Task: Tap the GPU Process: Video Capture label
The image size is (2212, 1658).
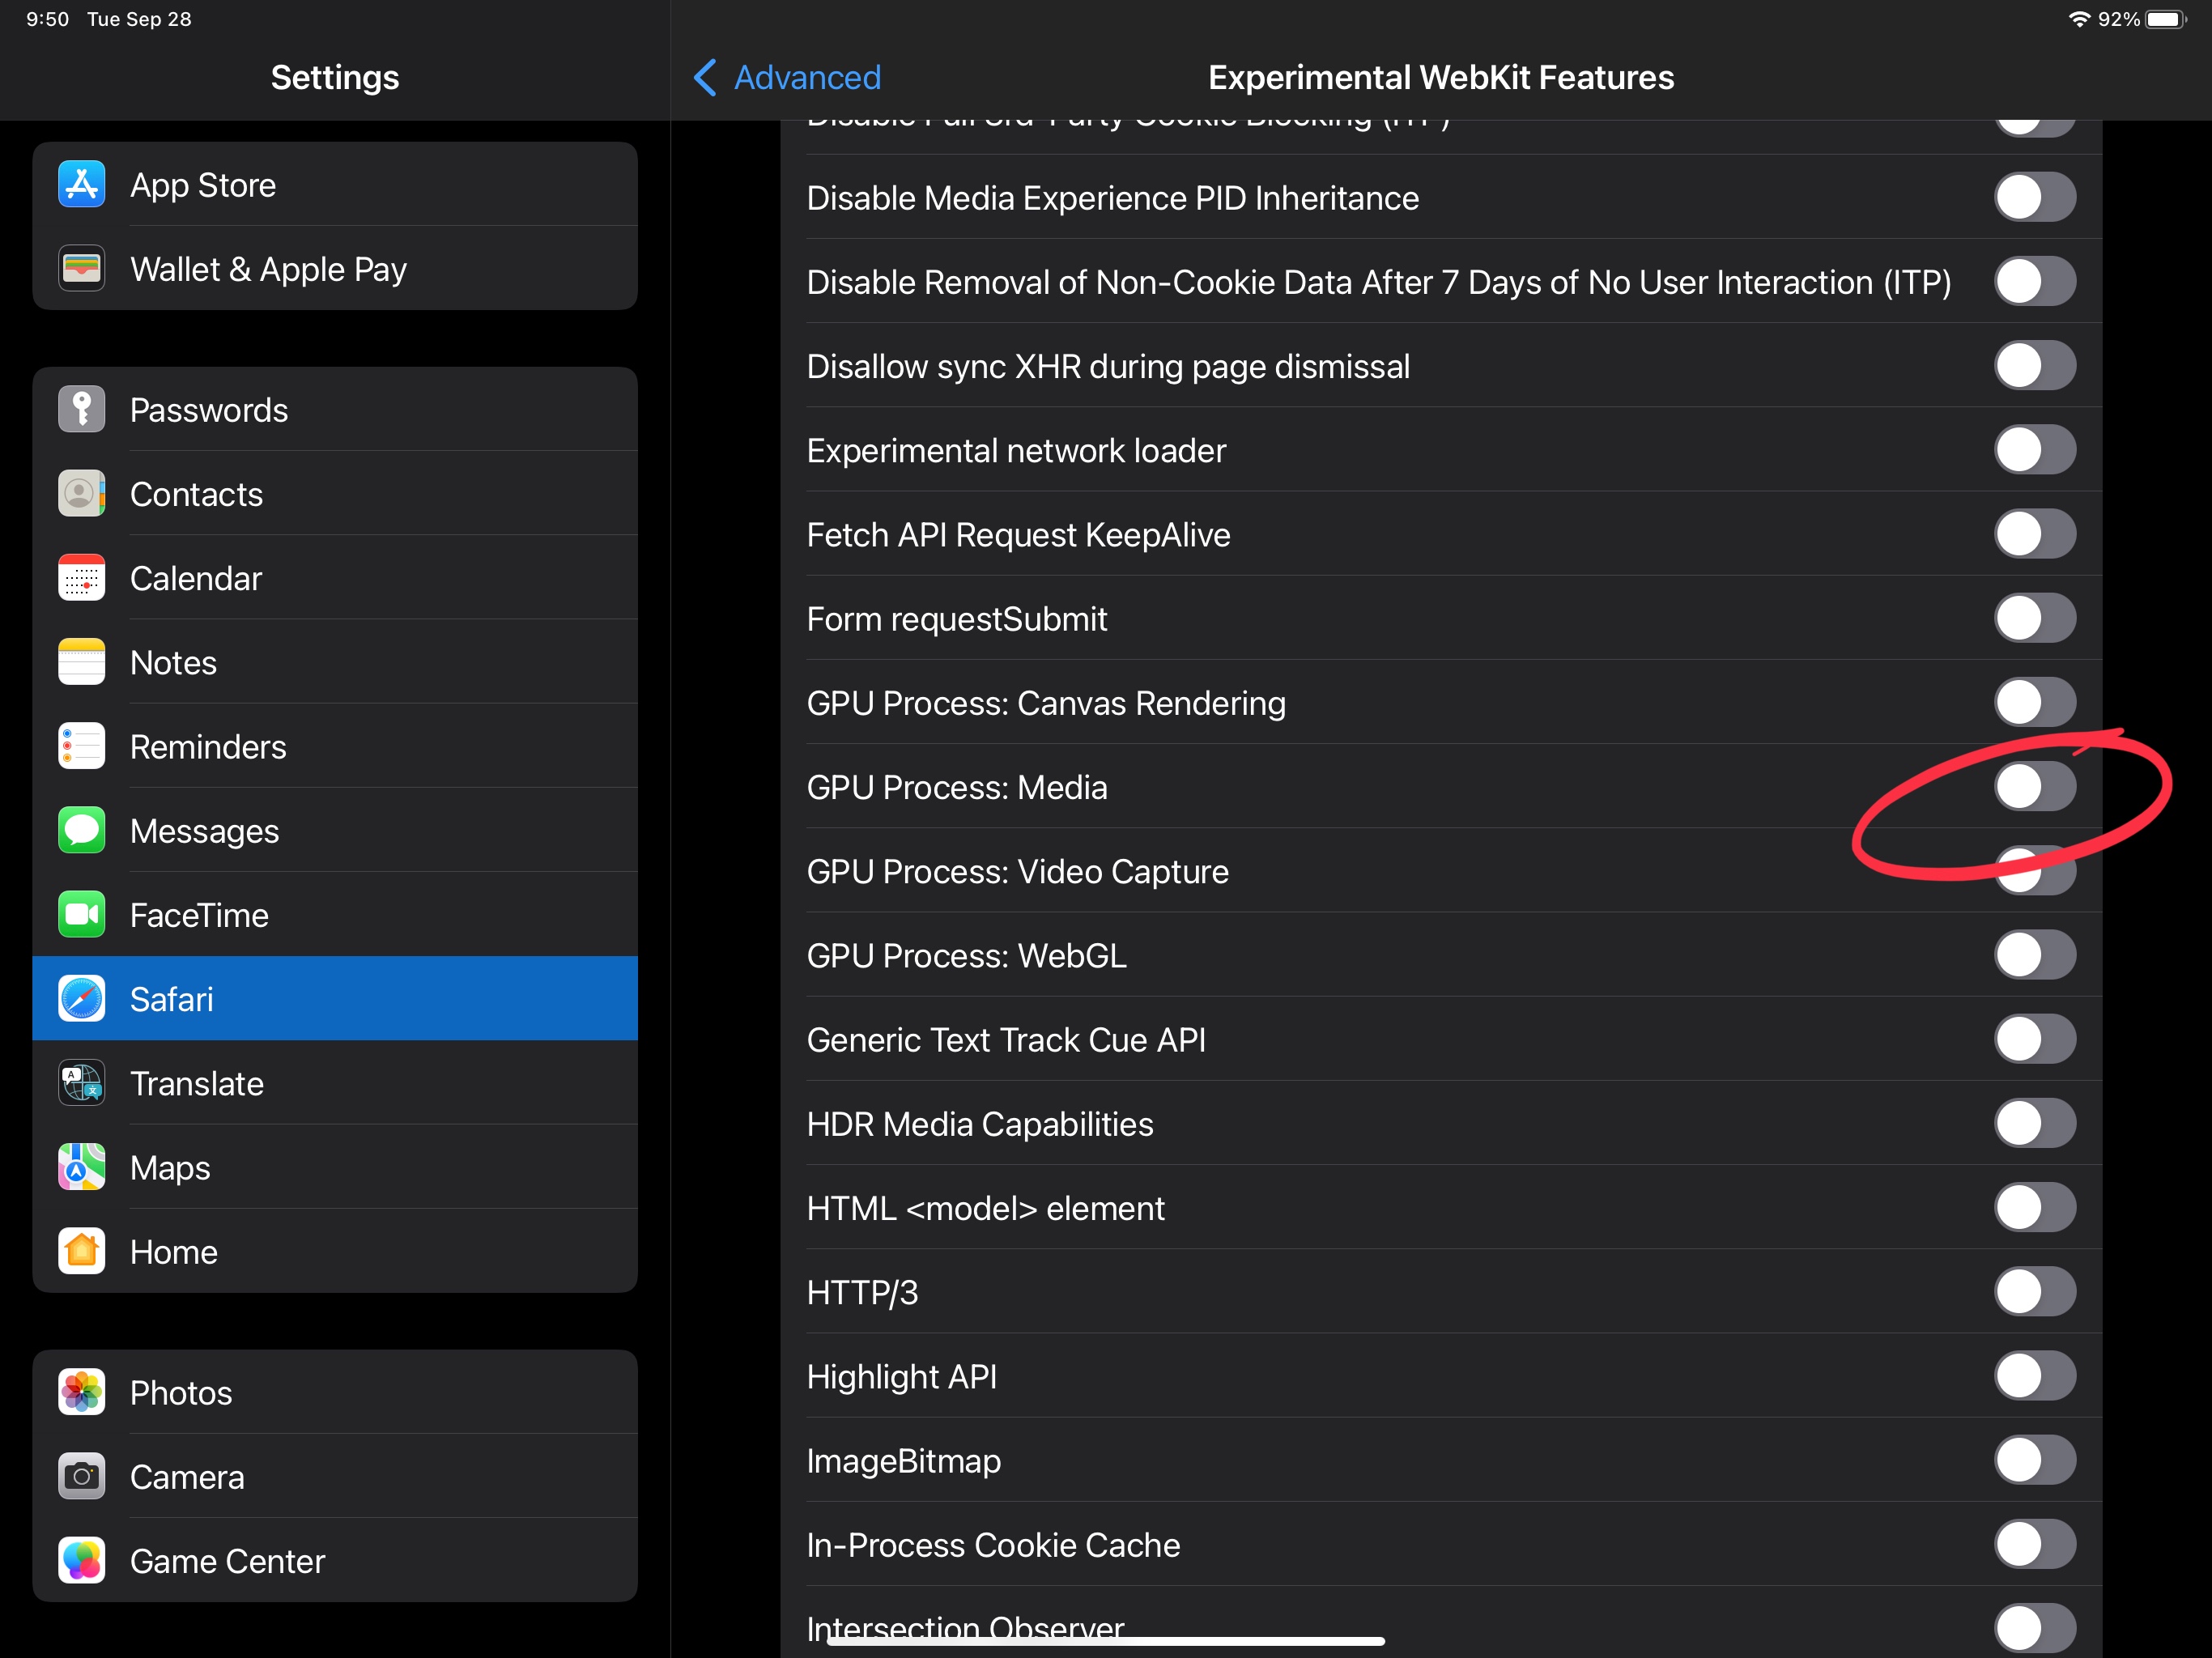Action: coord(1018,872)
